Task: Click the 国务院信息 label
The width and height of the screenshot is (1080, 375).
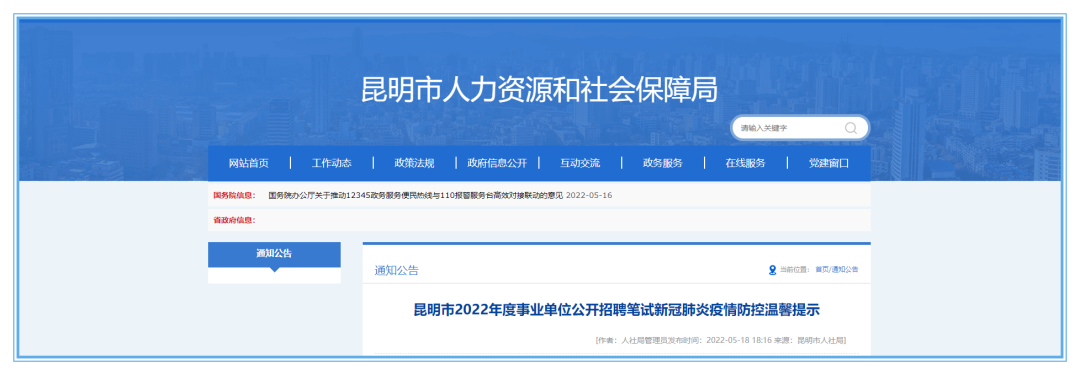Action: coord(233,196)
